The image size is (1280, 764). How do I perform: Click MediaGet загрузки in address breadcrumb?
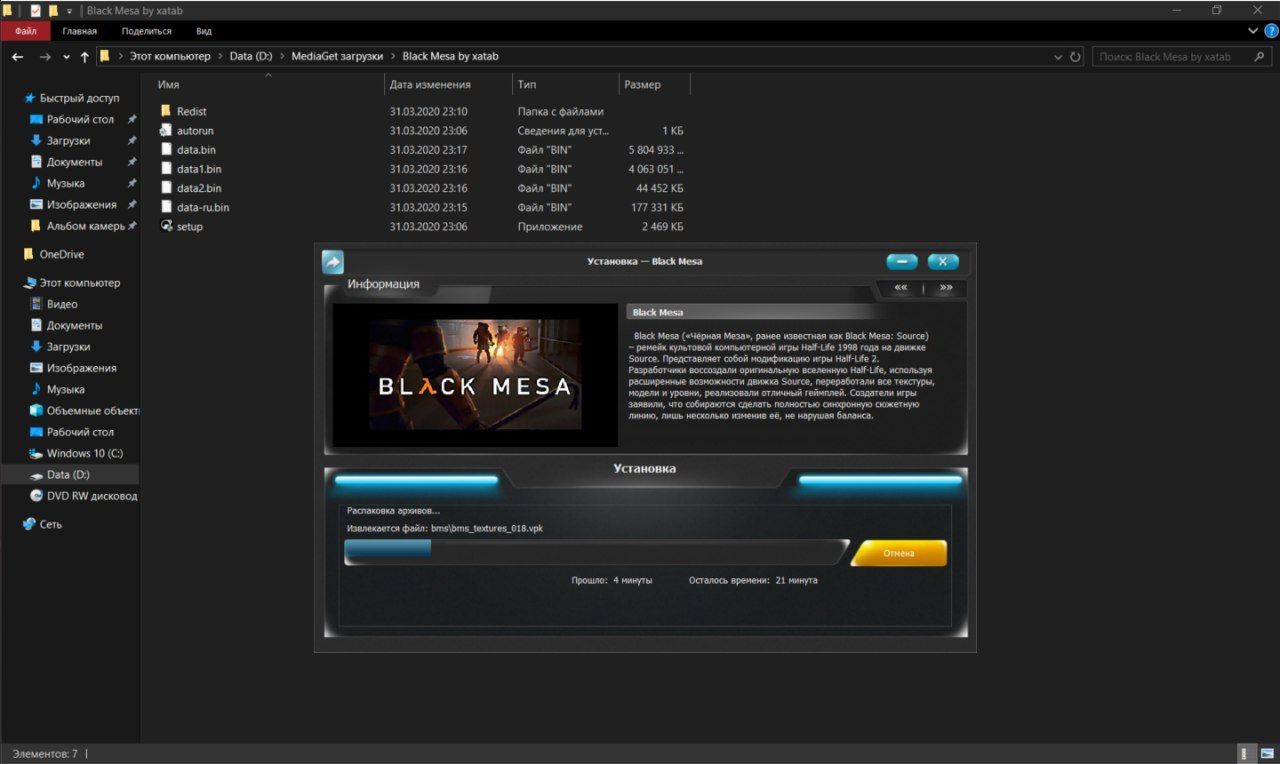pyautogui.click(x=337, y=57)
